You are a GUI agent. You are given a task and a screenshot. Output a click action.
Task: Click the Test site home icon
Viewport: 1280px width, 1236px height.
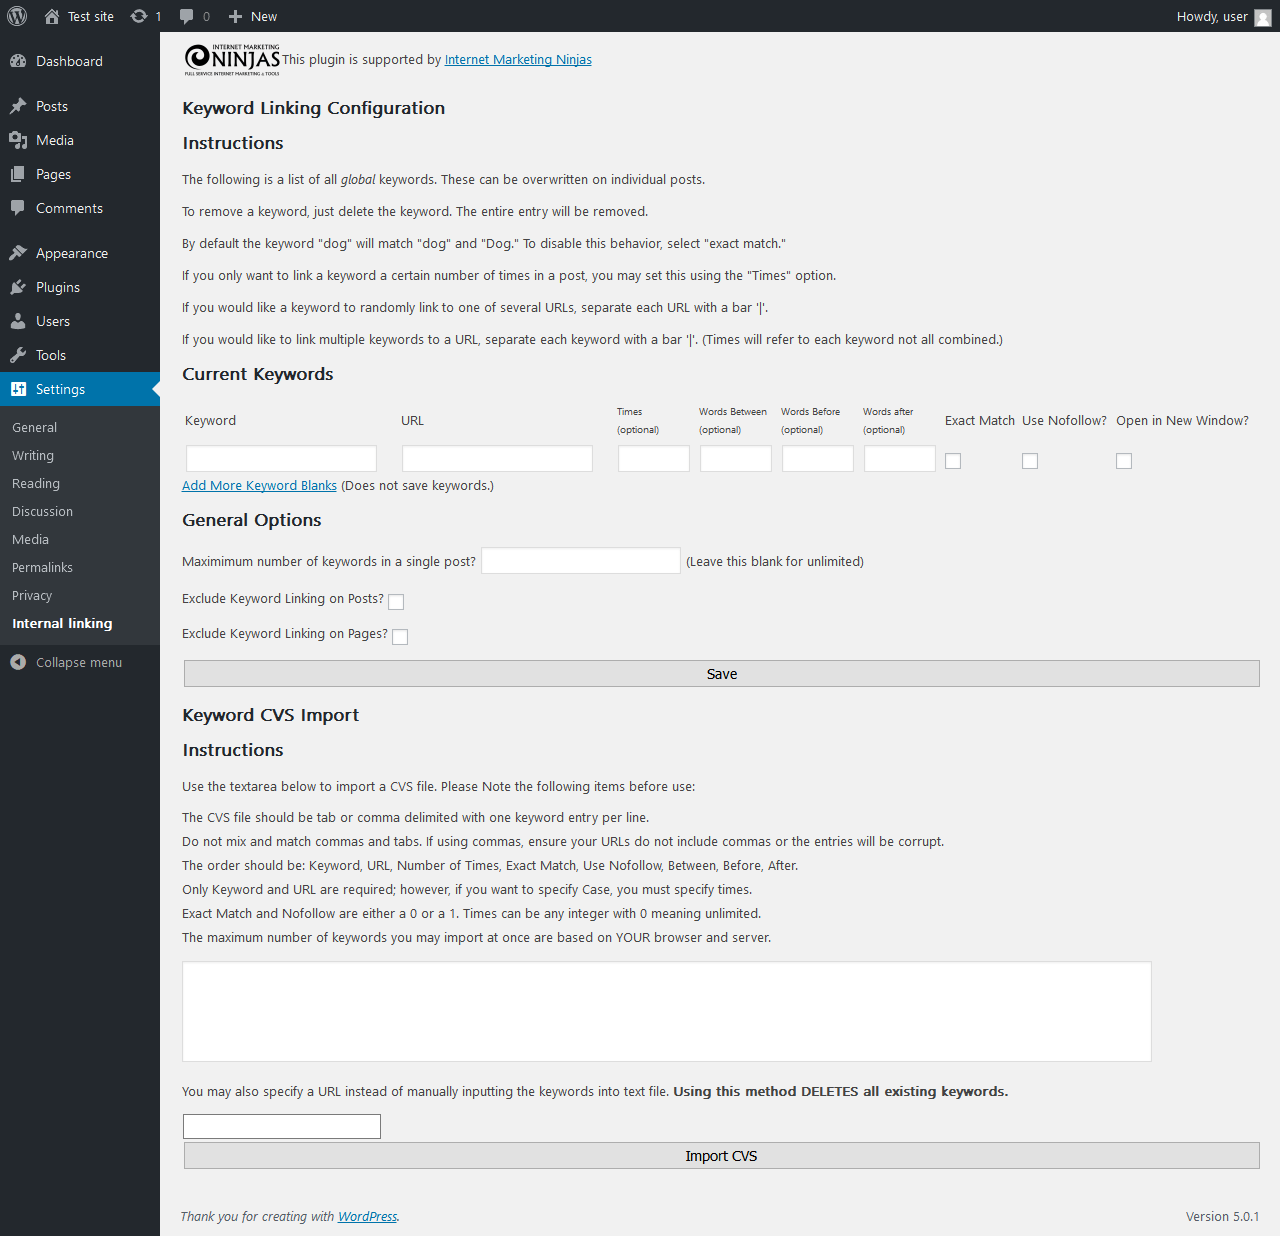(52, 16)
